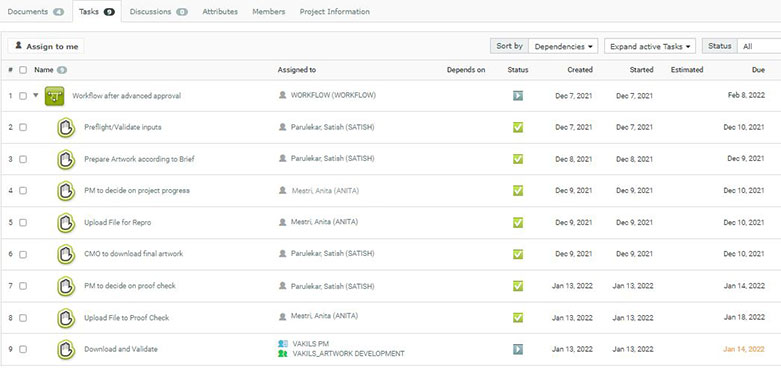Click user icon beside WORKFLOW (WORKFLOW) assignee
The height and width of the screenshot is (368, 781).
click(282, 95)
